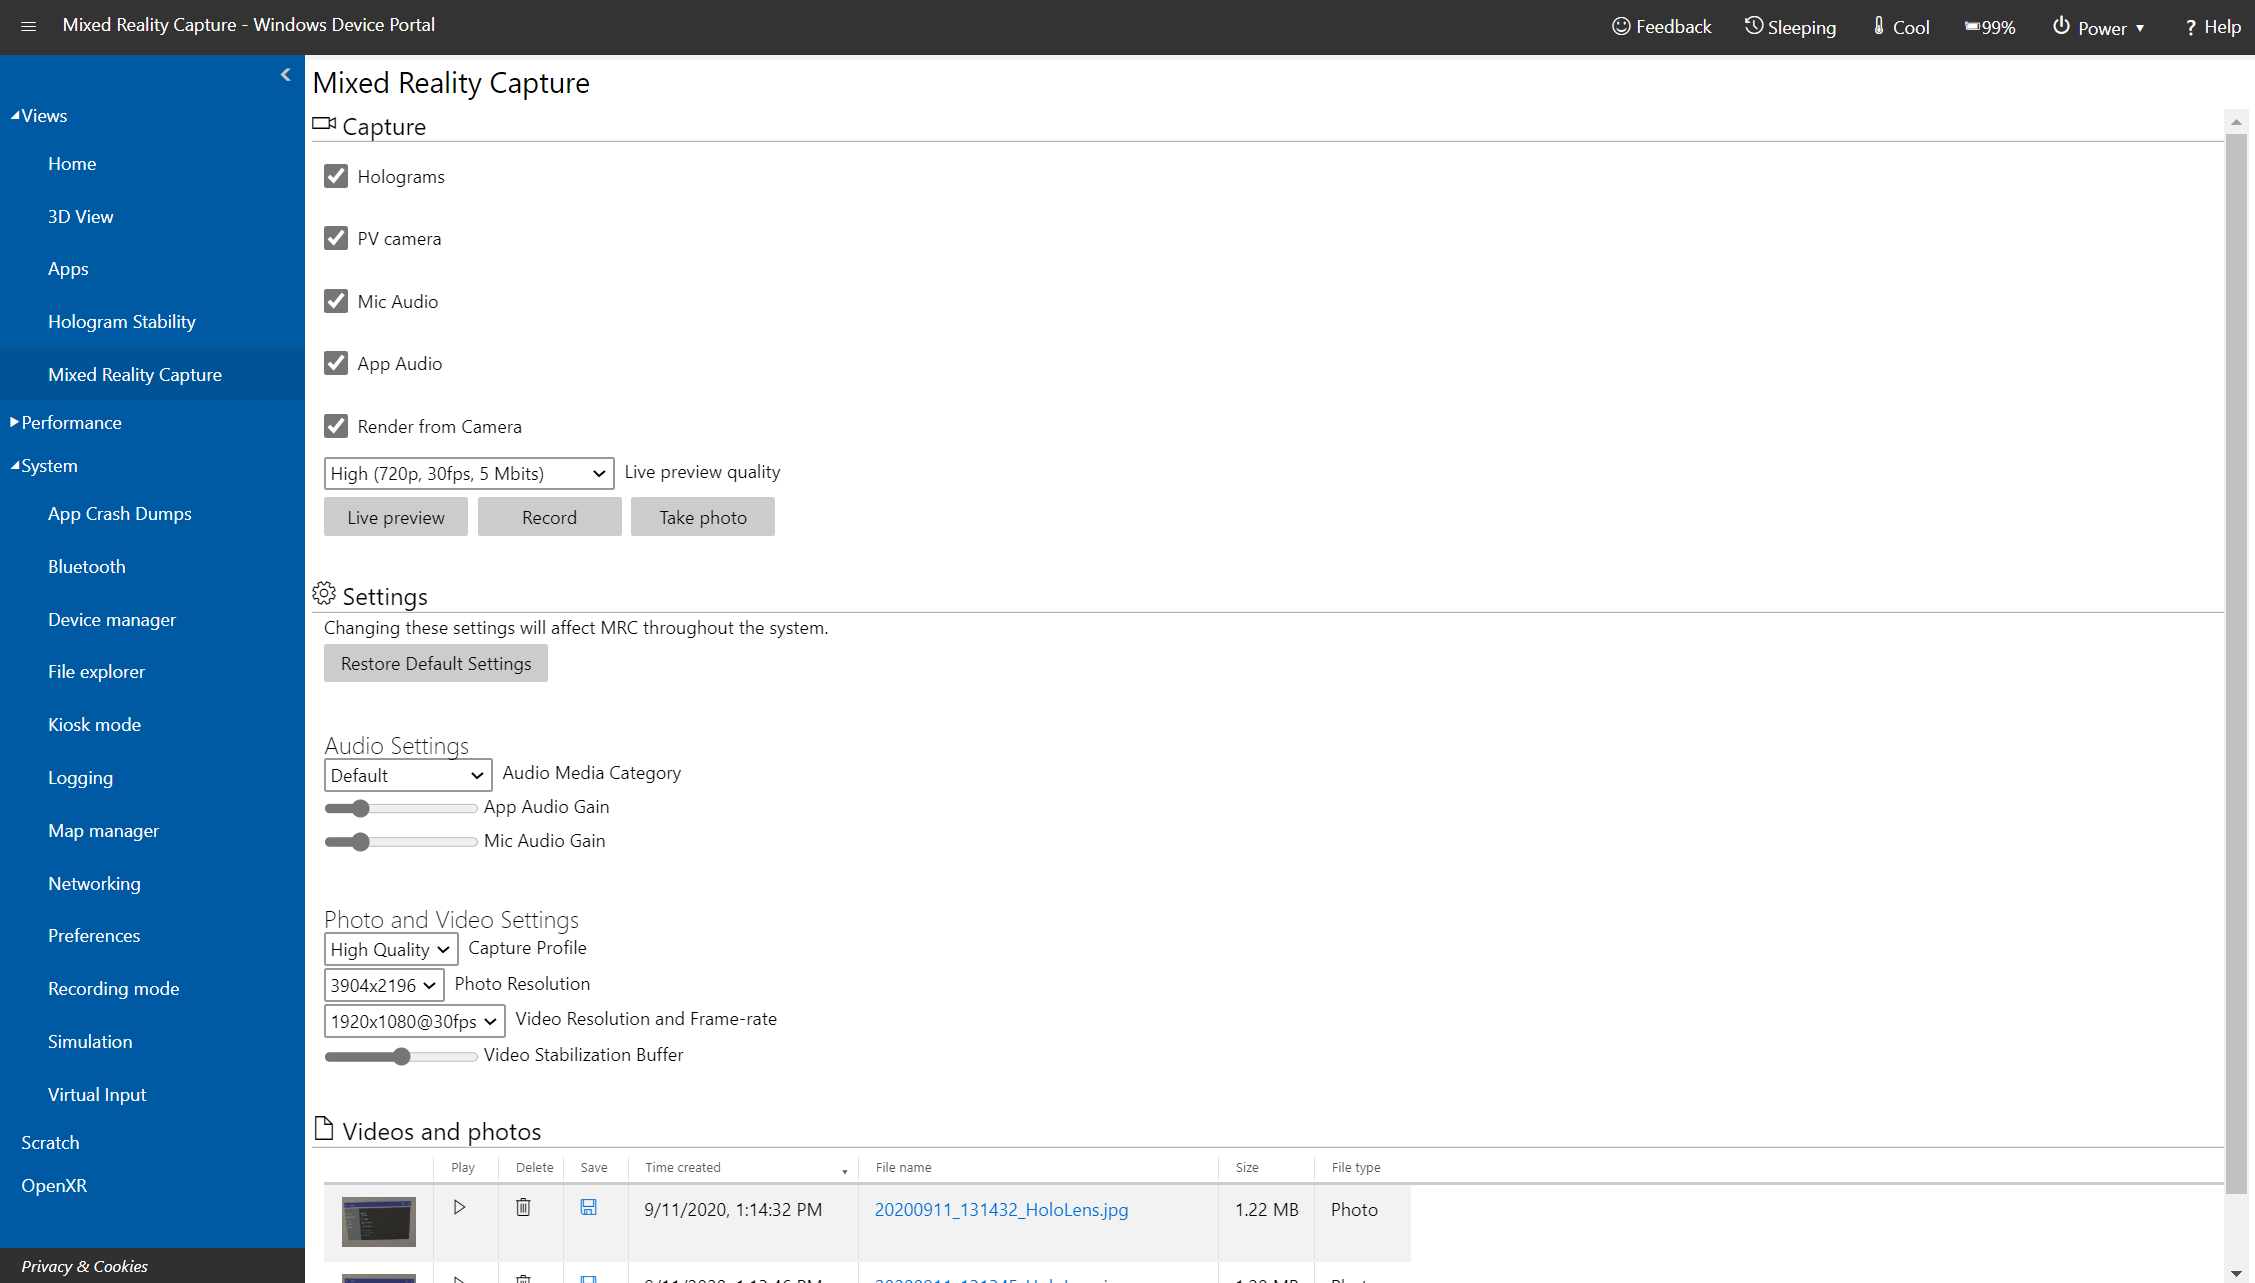The width and height of the screenshot is (2255, 1283).
Task: Toggle the Holograms checkbox
Action: tap(336, 175)
